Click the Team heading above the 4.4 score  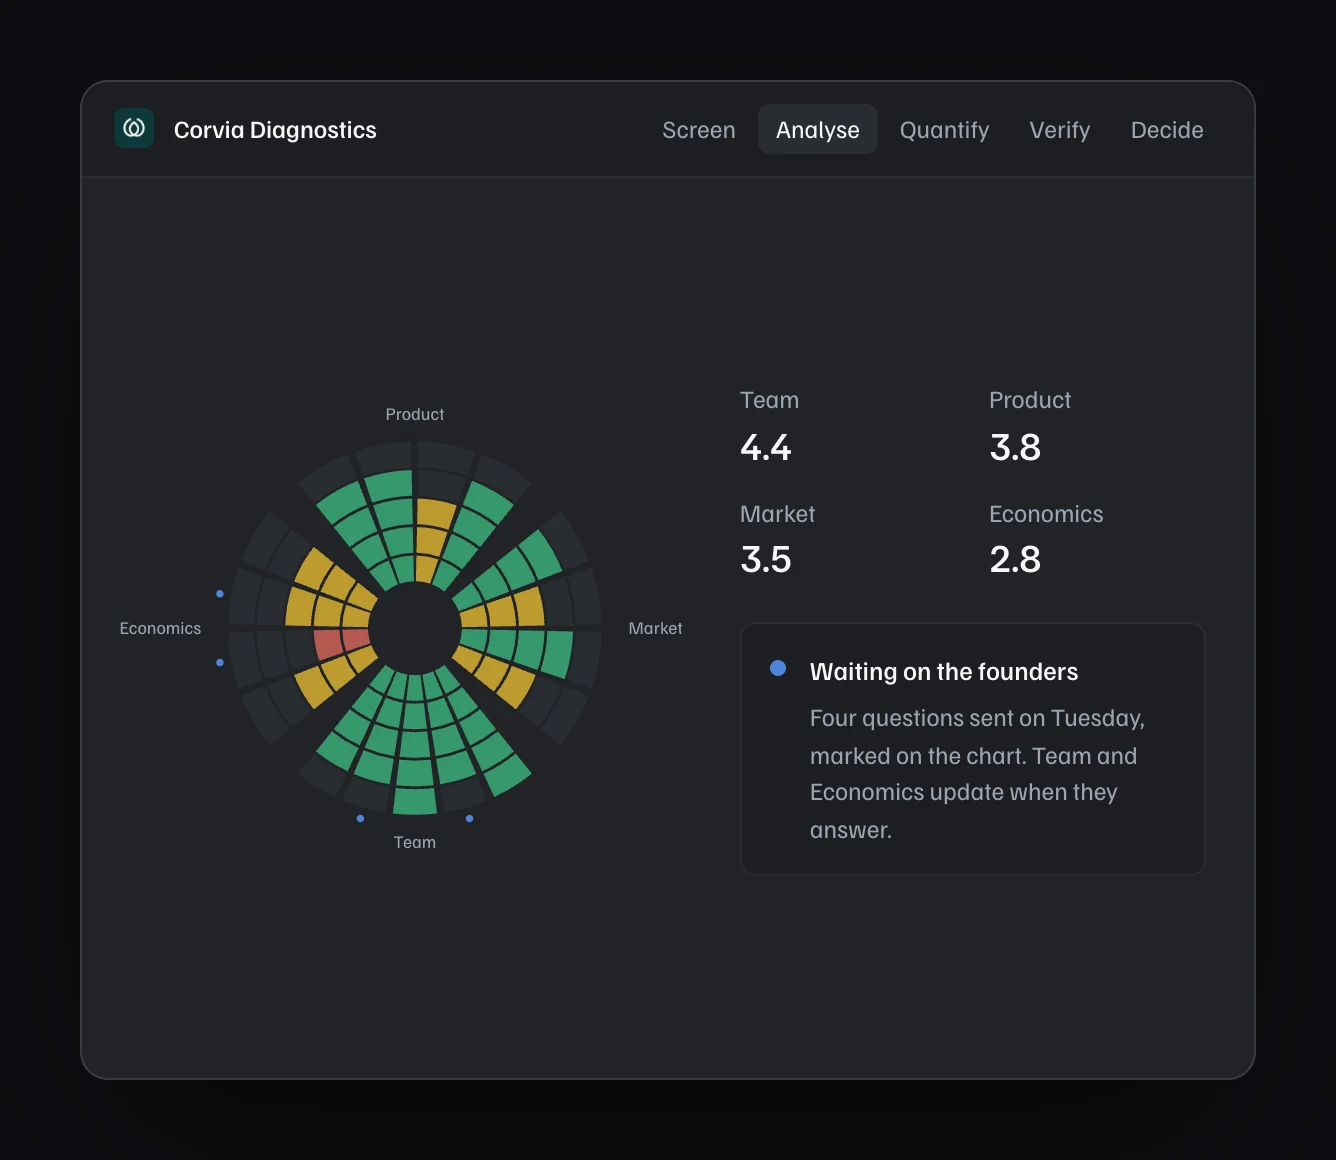[769, 400]
